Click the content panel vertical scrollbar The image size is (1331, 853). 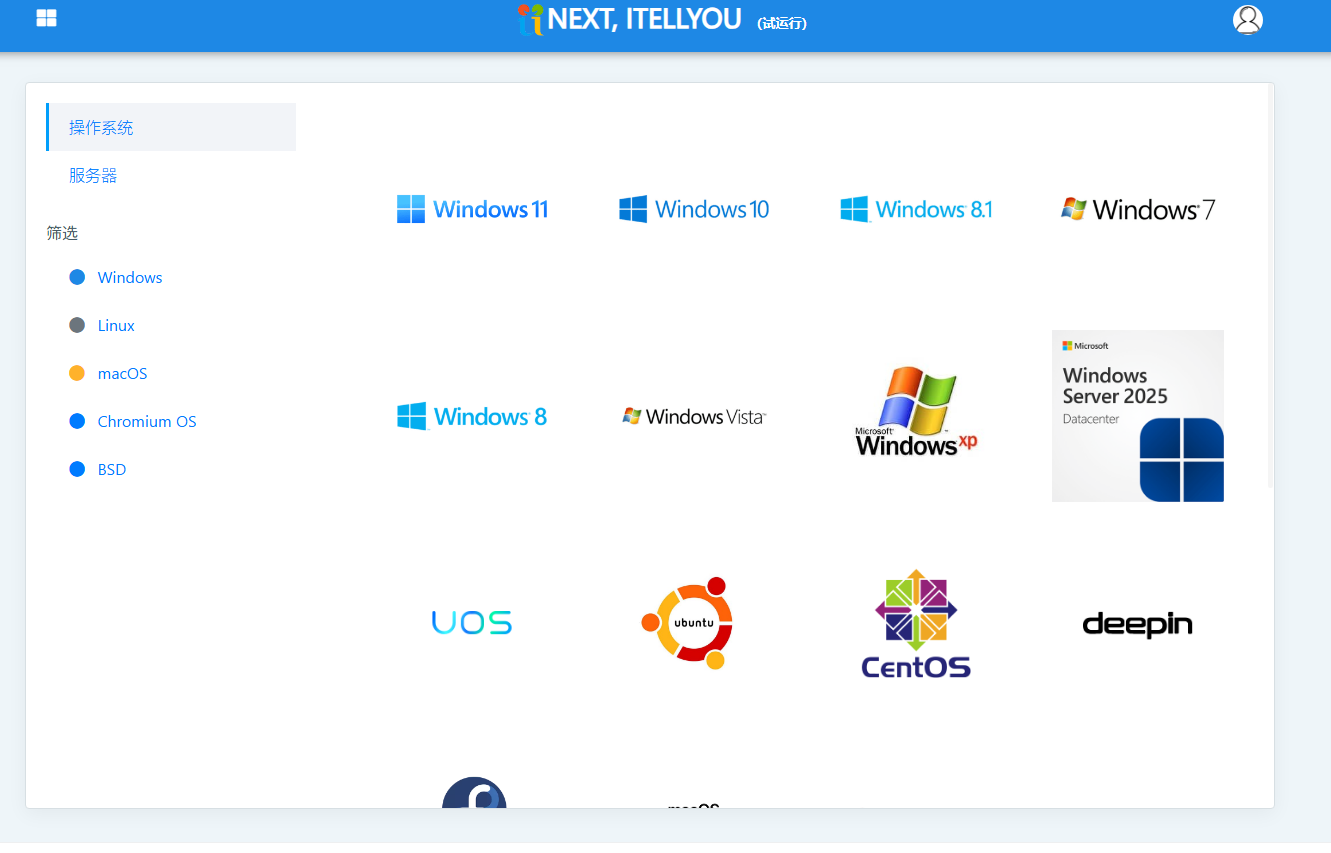[1271, 286]
